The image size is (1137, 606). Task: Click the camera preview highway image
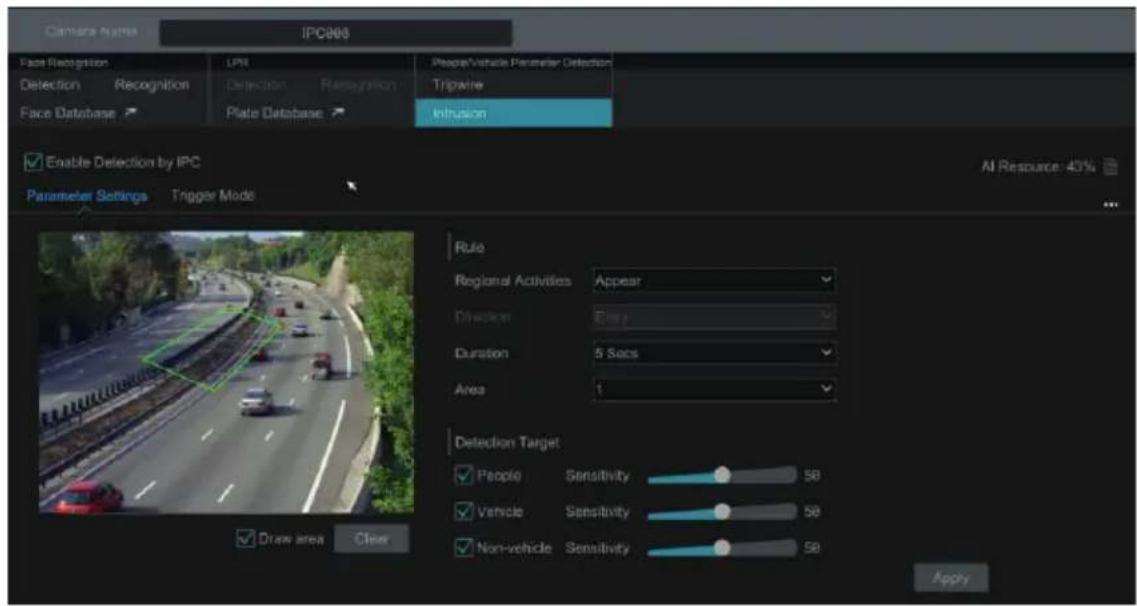[226, 373]
